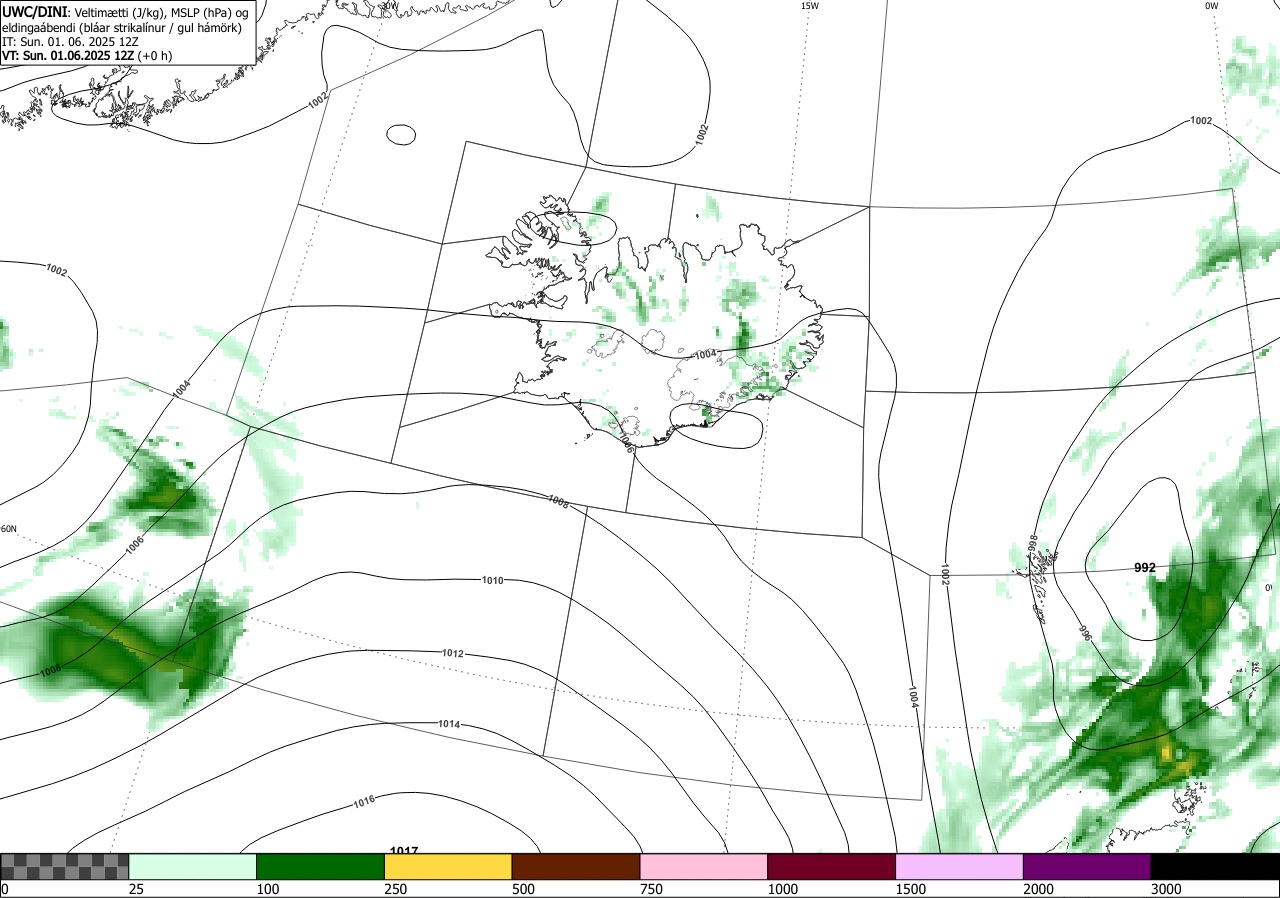Screen dimensions: 1280x898
Task: Click the '60N' latitude label
Action: tap(9, 529)
